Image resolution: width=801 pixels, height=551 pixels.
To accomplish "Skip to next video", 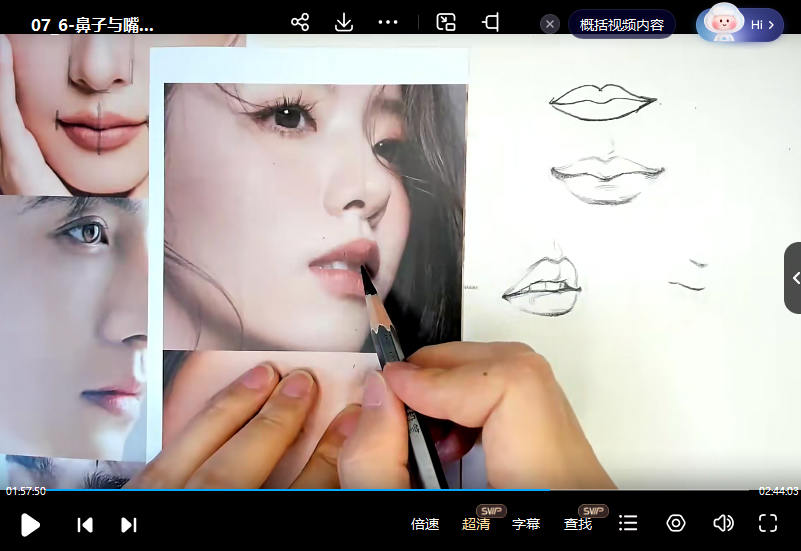I will (x=128, y=524).
